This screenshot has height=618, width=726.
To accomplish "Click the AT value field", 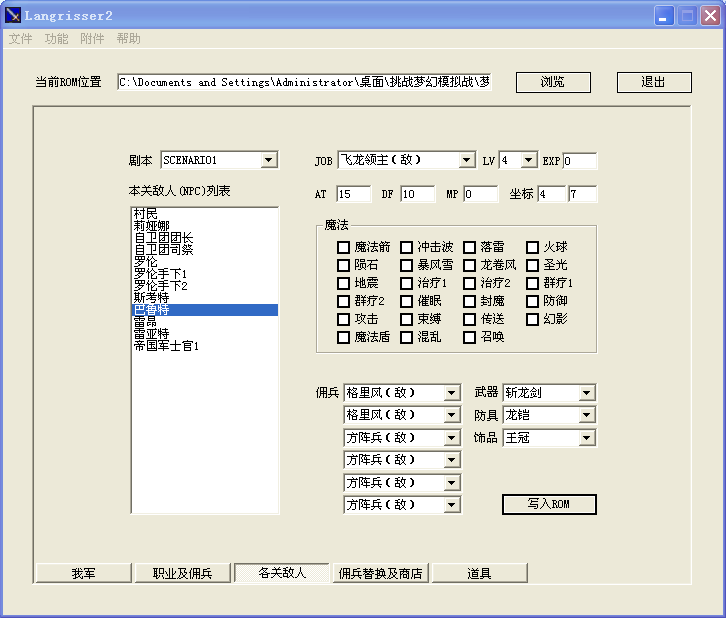I will [x=354, y=194].
